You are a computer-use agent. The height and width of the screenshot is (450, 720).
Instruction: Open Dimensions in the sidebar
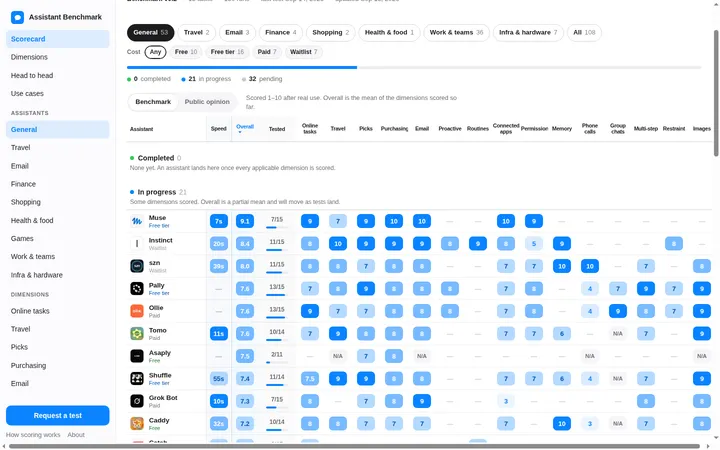(58, 57)
